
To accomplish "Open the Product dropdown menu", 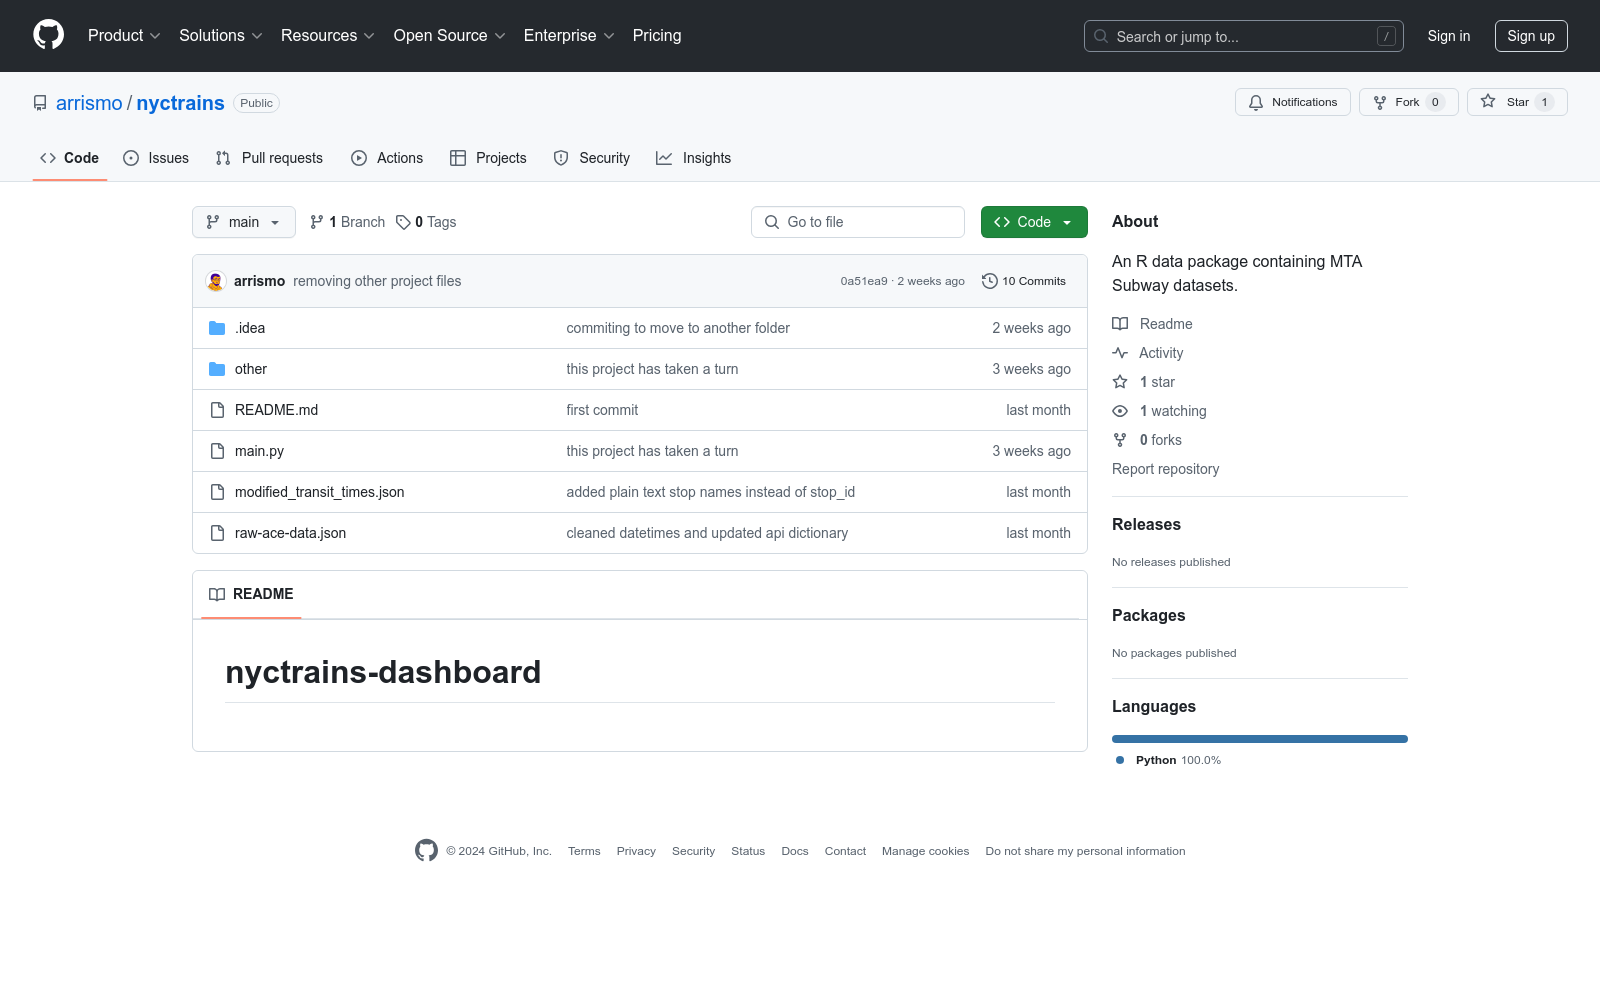I will point(124,36).
